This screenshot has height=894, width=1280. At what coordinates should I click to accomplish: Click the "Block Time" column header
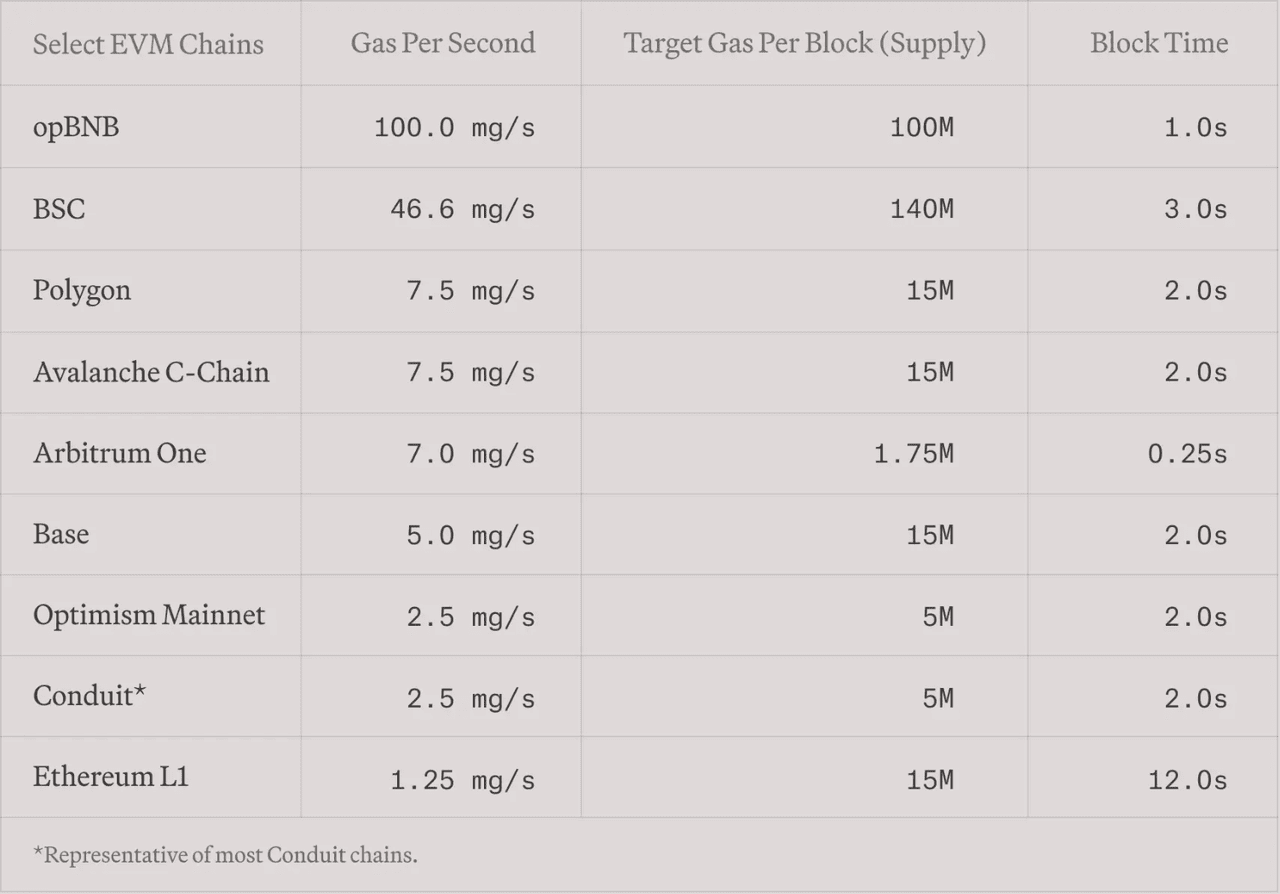[x=1159, y=43]
